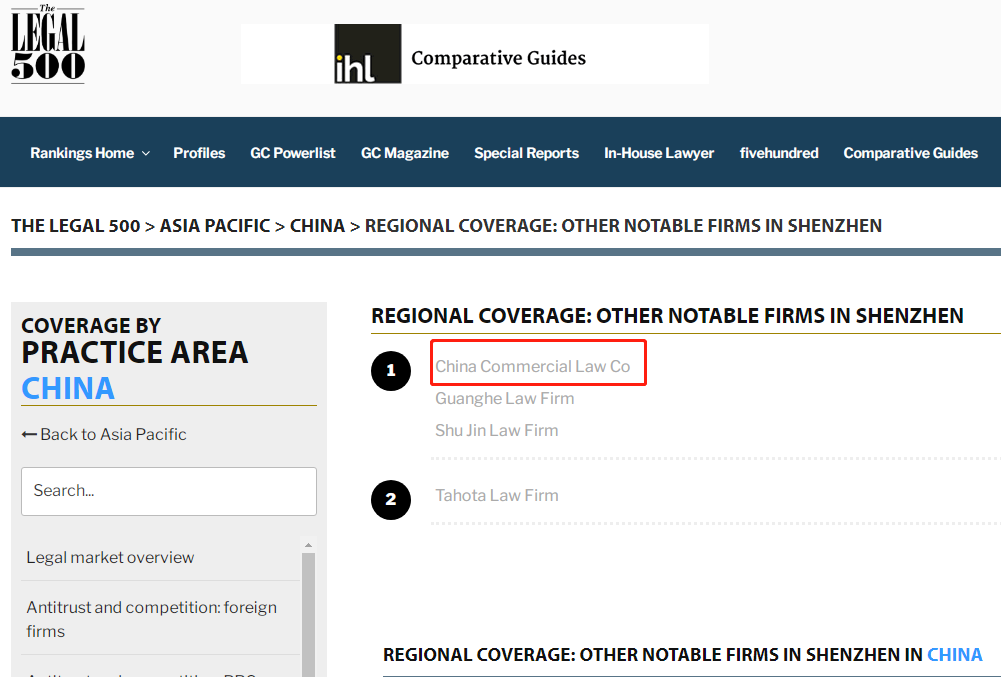
Task: Click the ihl logo square
Action: coord(368,54)
